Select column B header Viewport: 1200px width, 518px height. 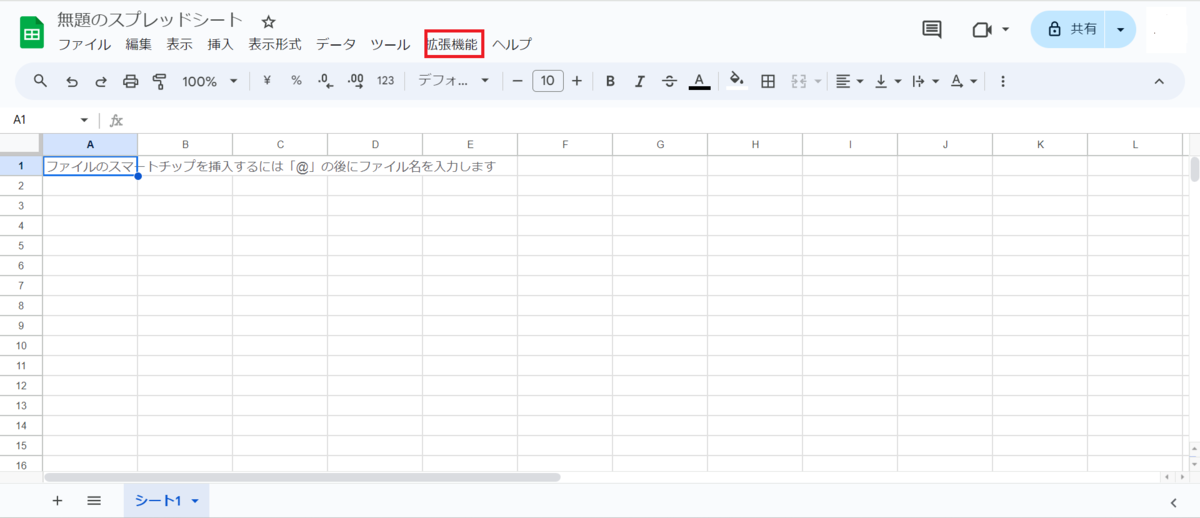tap(185, 145)
